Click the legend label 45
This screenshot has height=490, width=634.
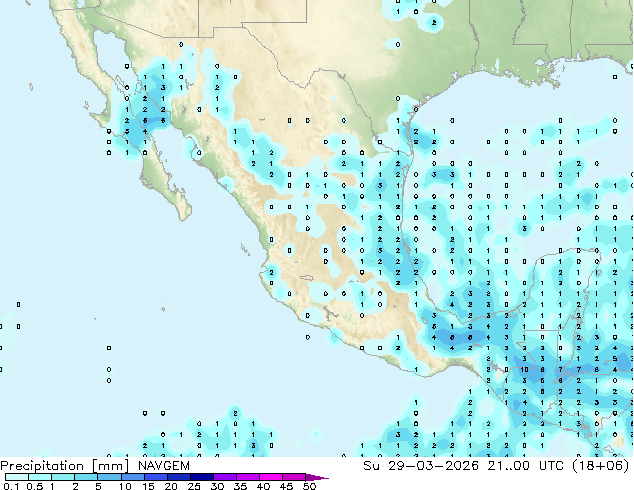pyautogui.click(x=286, y=486)
